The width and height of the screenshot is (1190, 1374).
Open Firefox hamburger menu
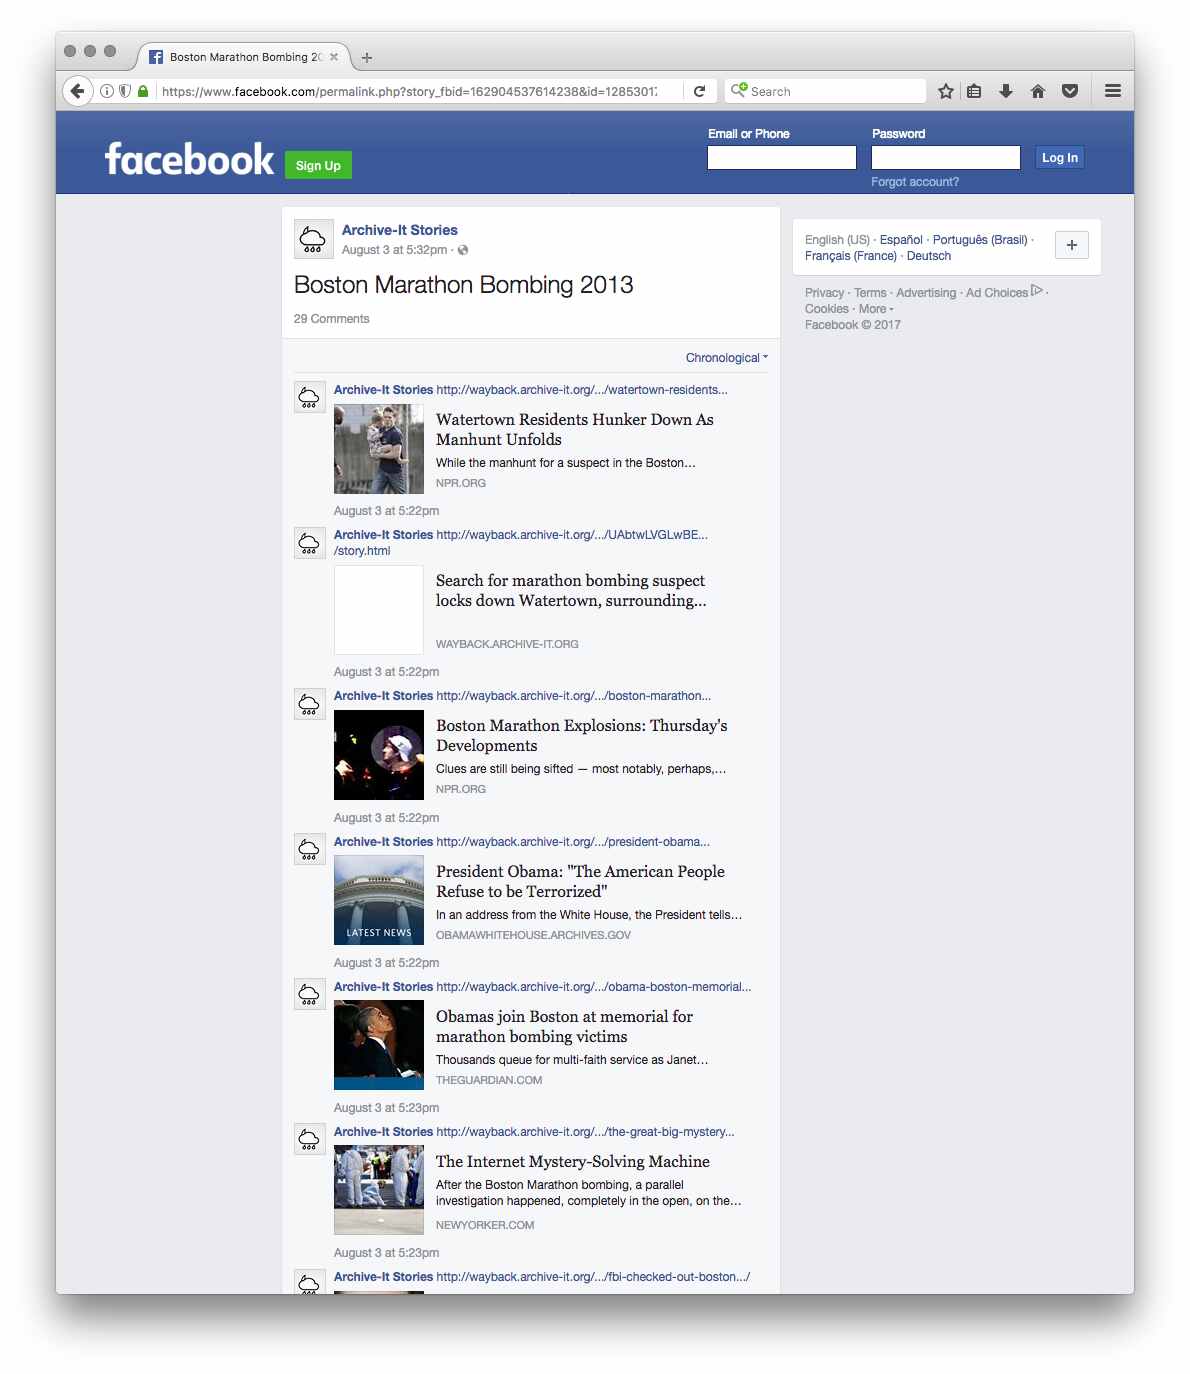click(1112, 91)
